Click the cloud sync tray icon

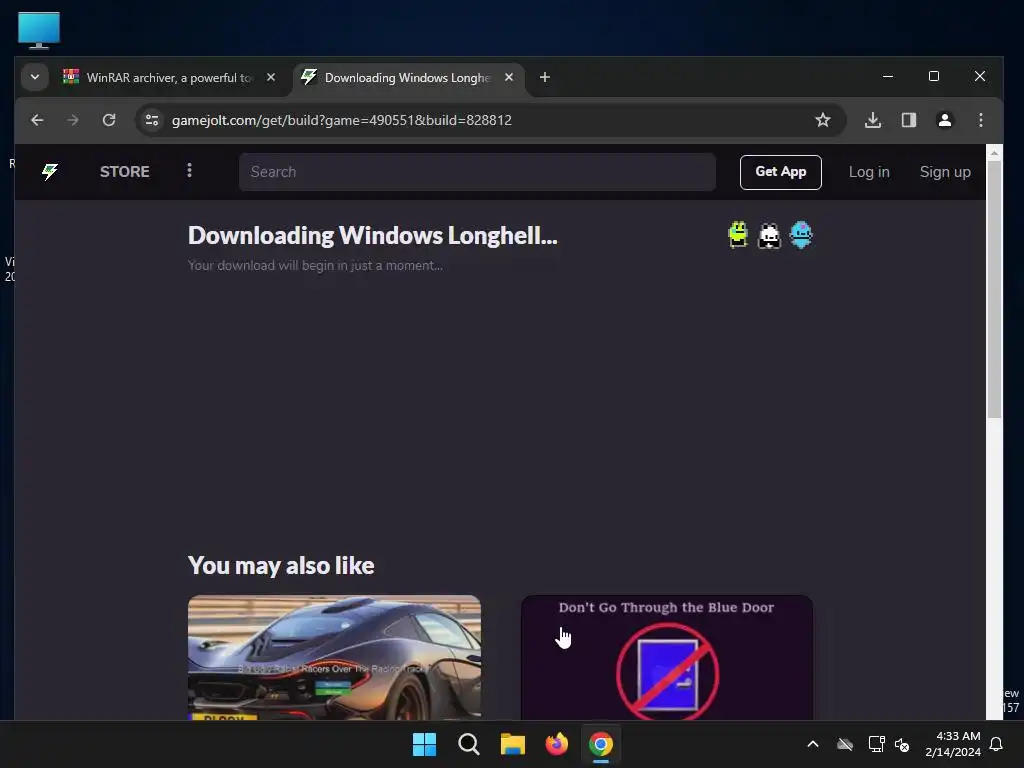845,744
